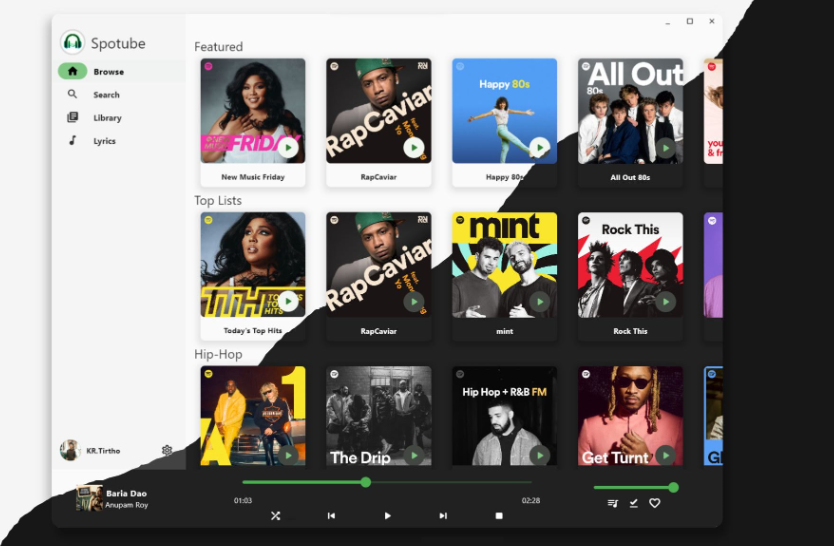The image size is (834, 546).
Task: Click the library stack icon
Action: click(72, 117)
